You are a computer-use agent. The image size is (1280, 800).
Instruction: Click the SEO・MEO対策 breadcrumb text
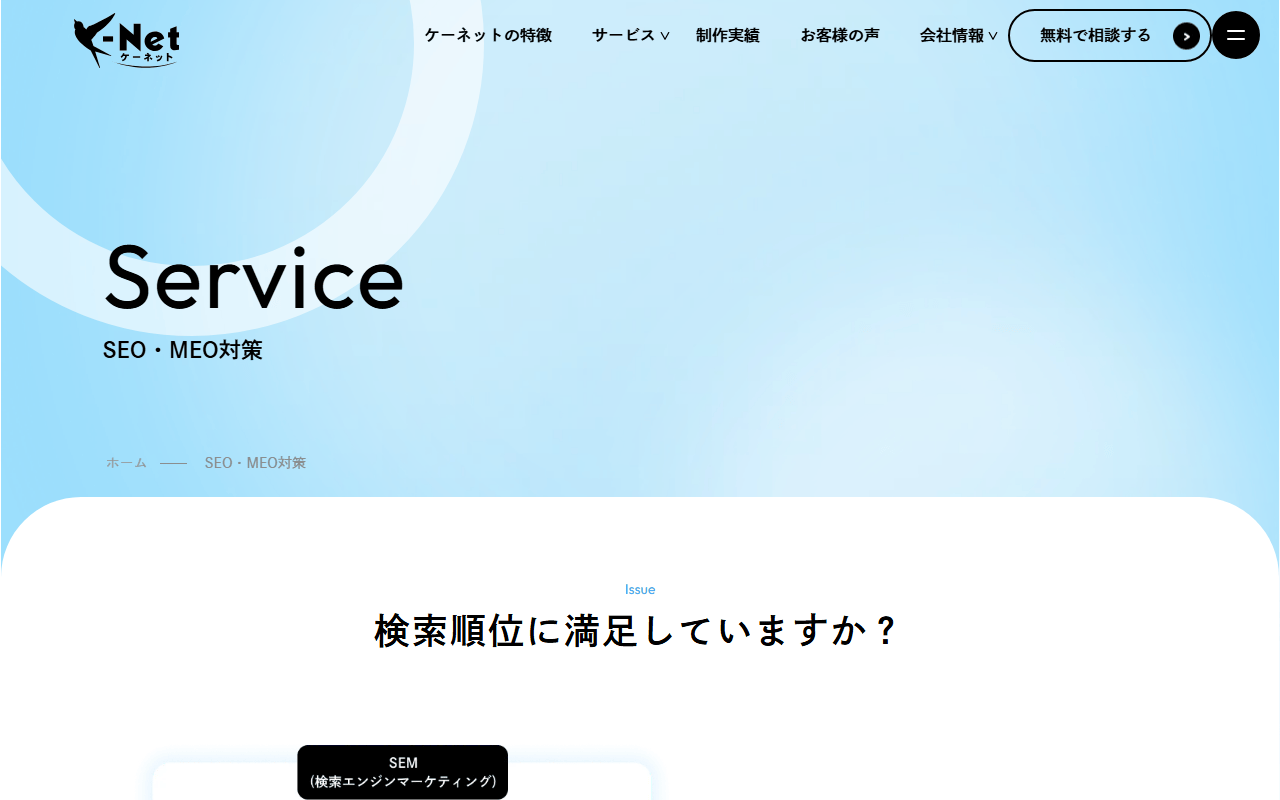(x=255, y=463)
